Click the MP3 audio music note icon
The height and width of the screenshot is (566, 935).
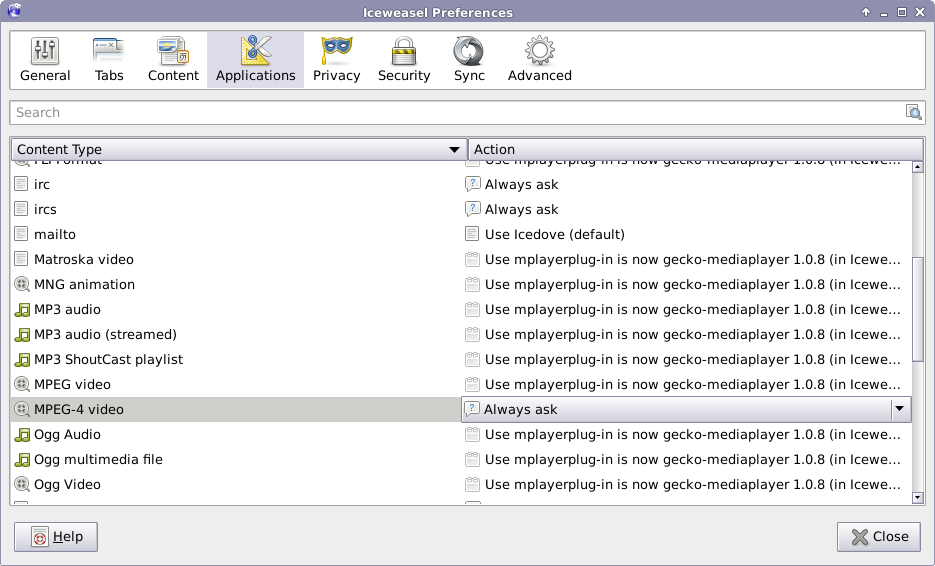pyautogui.click(x=22, y=310)
